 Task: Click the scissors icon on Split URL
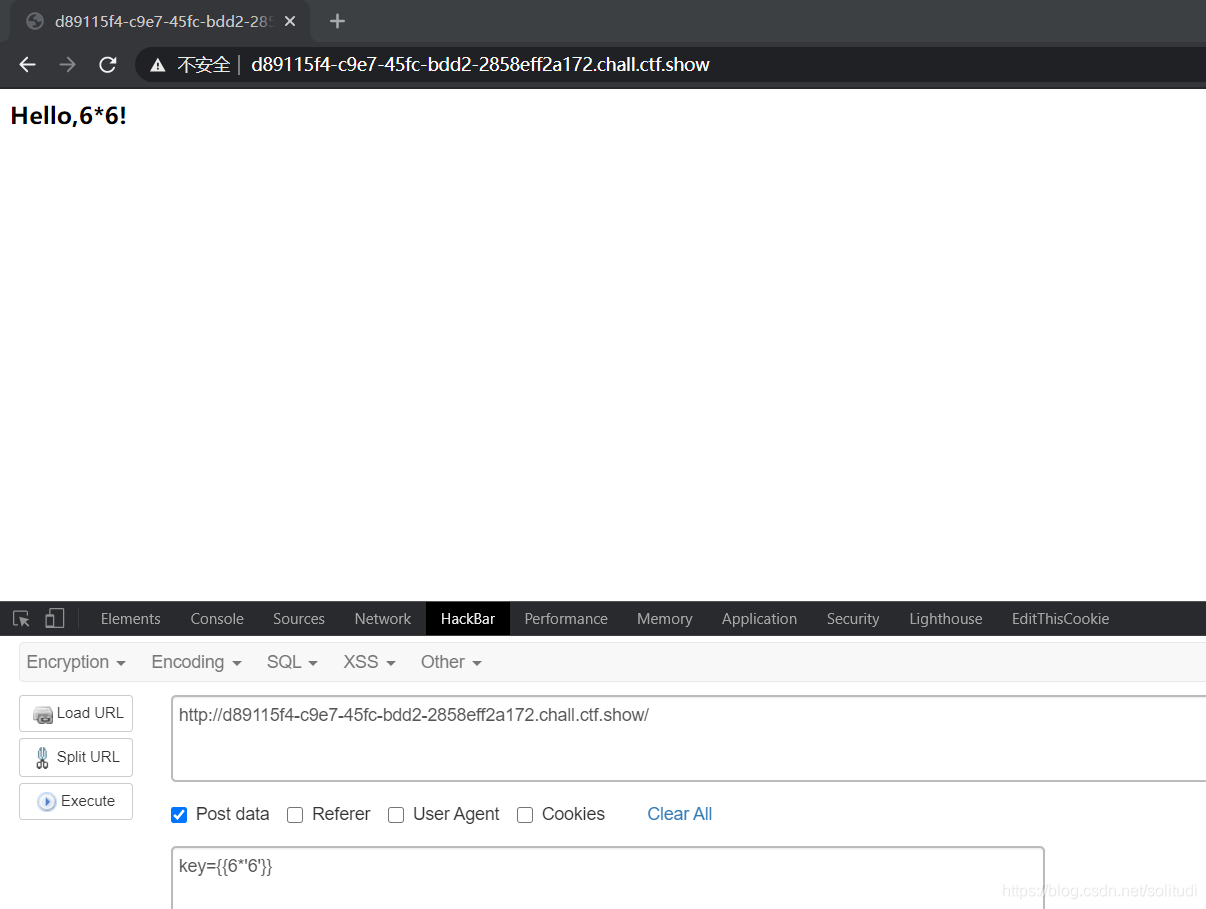tap(40, 757)
